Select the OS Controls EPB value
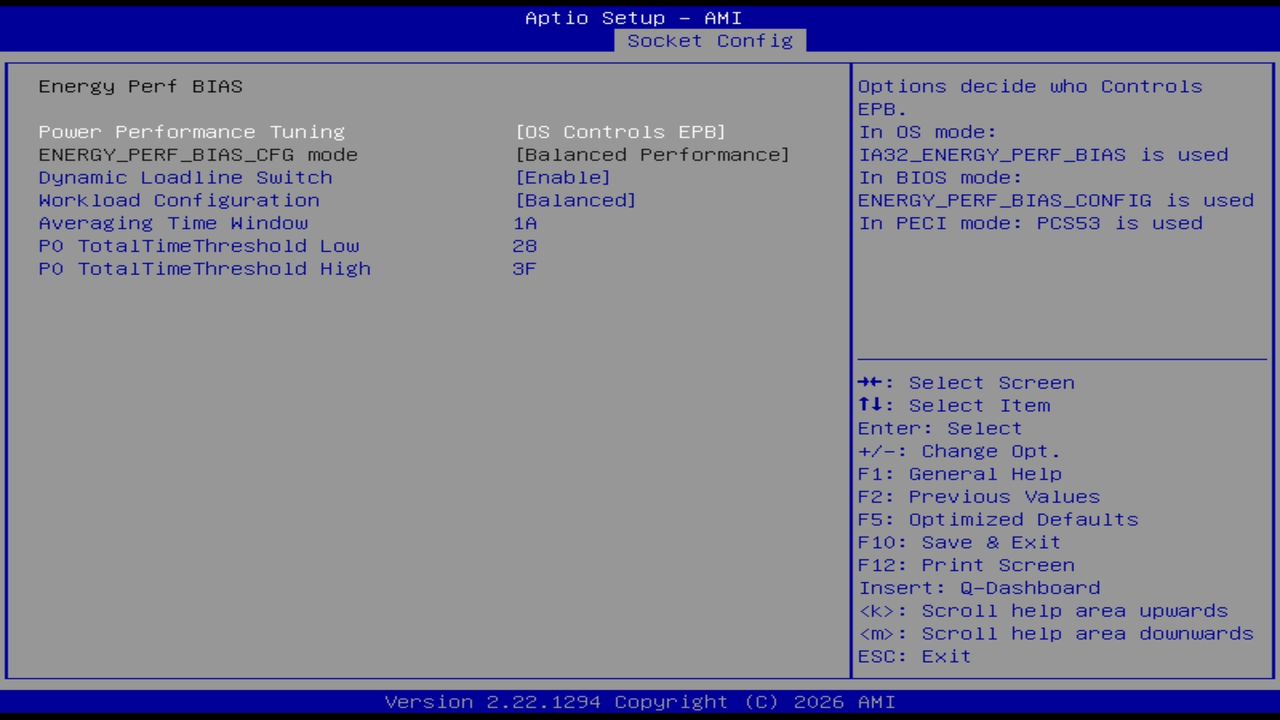 pyautogui.click(x=621, y=131)
